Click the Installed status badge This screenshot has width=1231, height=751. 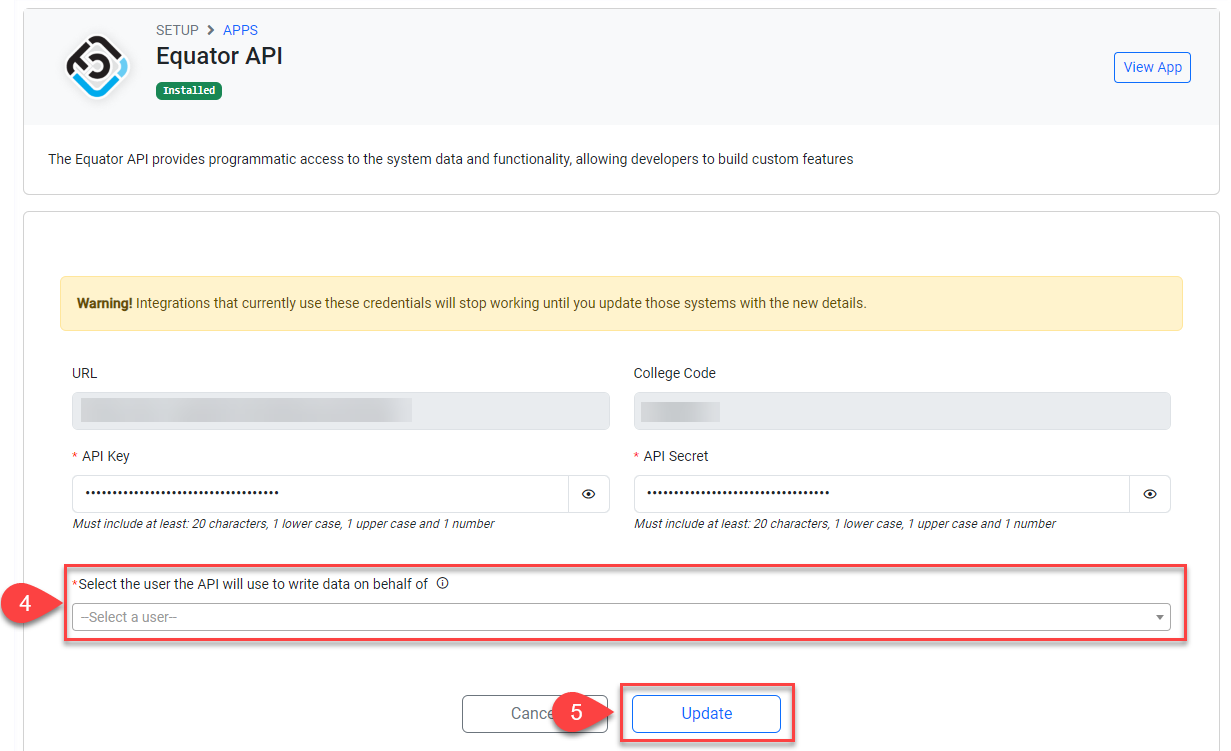pyautogui.click(x=189, y=90)
